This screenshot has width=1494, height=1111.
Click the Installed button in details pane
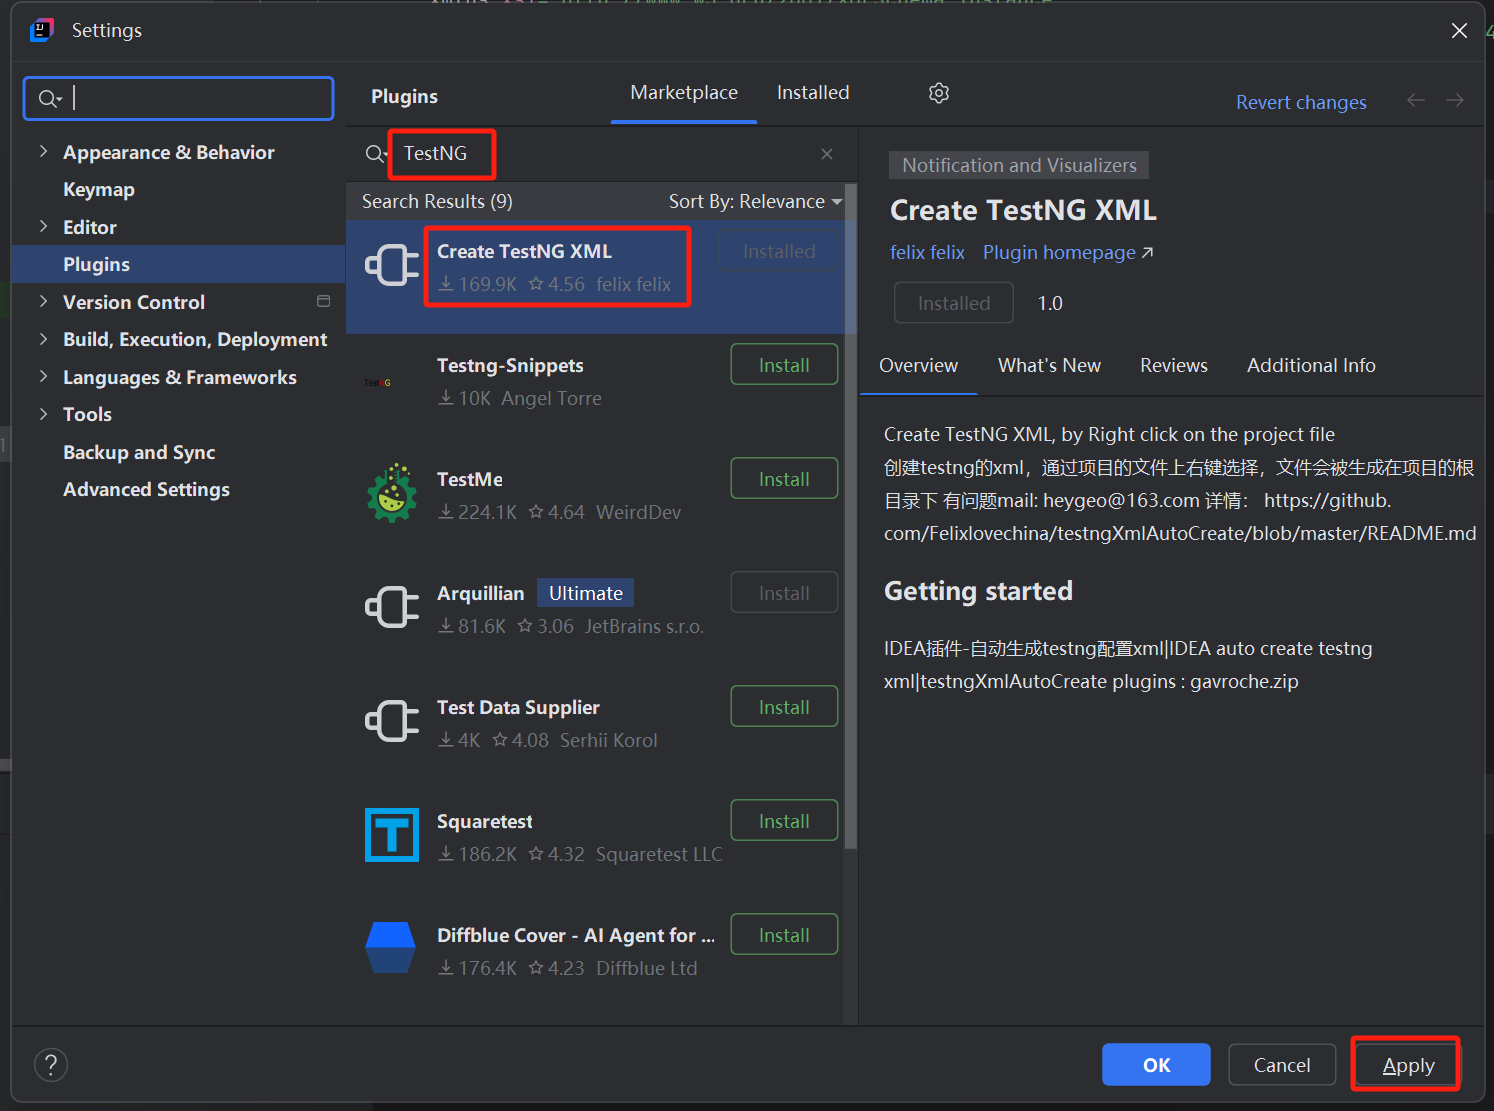(x=954, y=303)
